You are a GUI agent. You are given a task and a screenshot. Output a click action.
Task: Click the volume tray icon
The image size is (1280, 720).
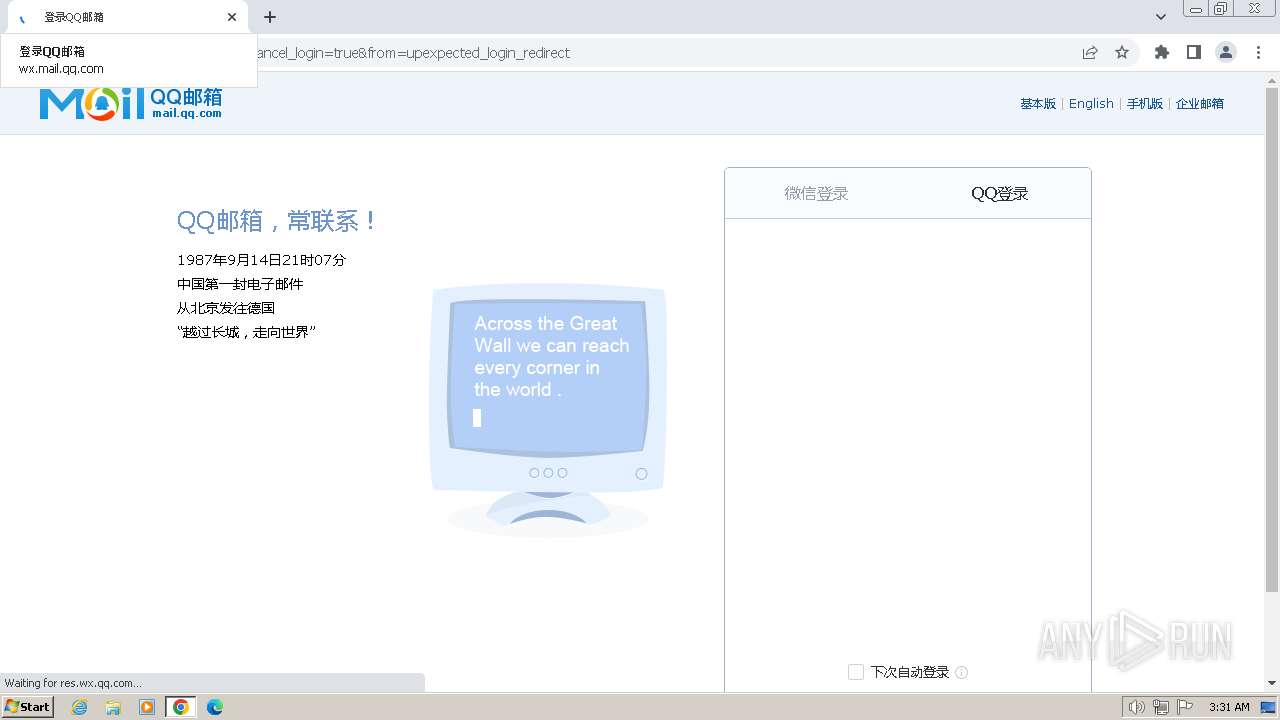click(x=1137, y=707)
